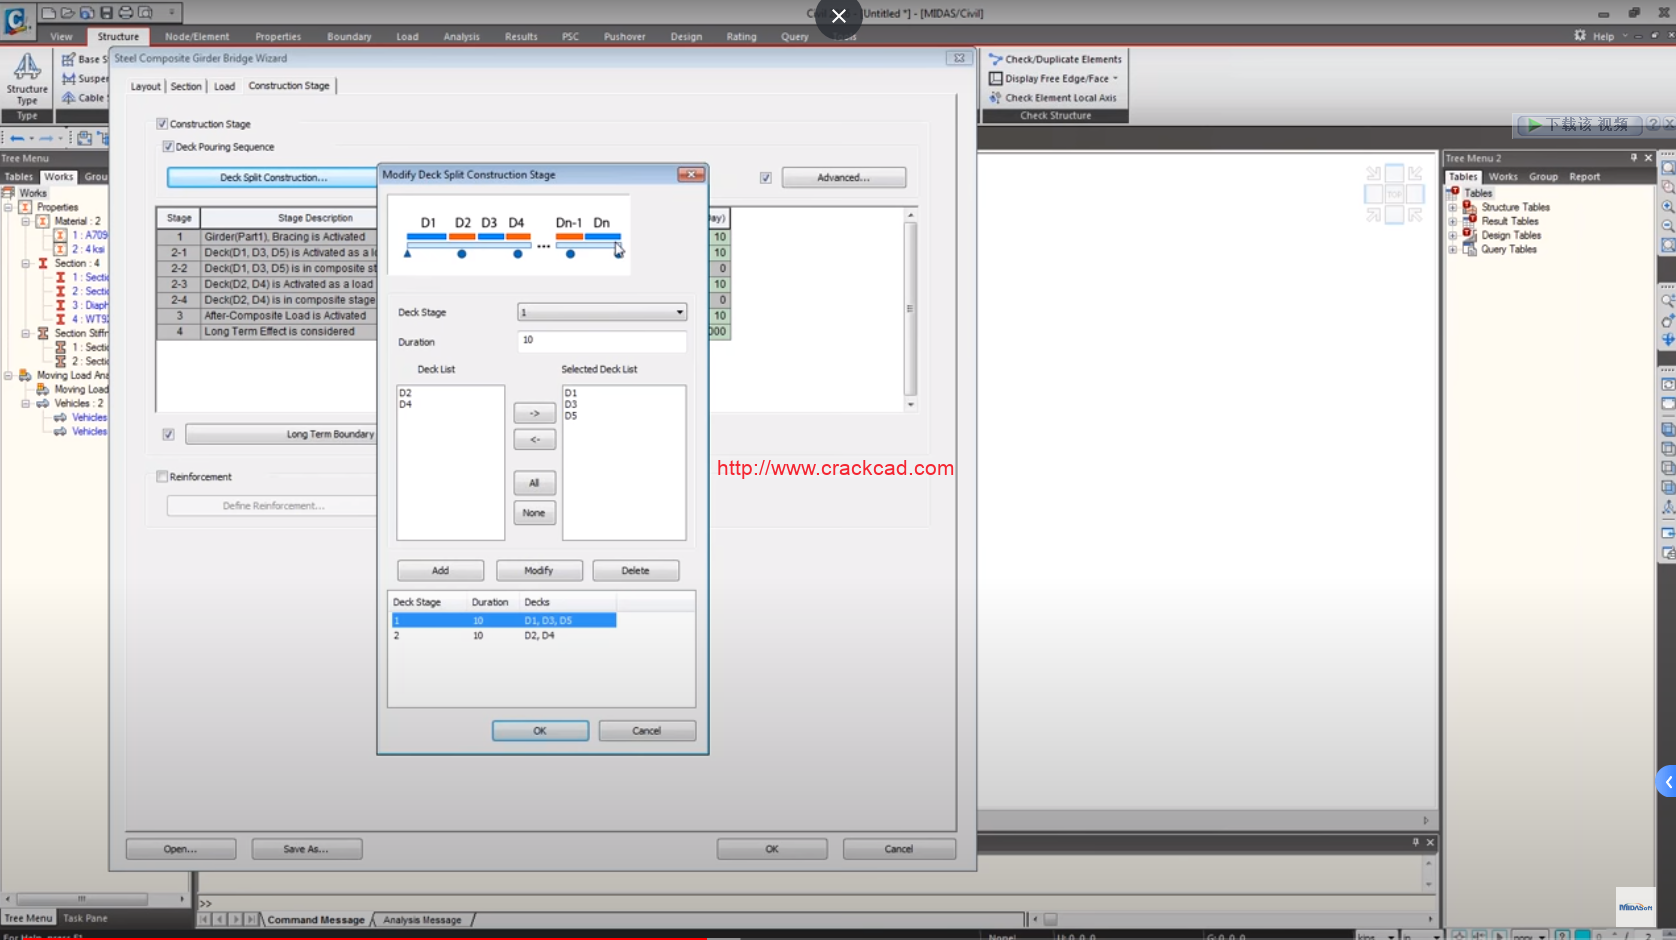1676x940 pixels.
Task: Click the Duration input field
Action: [x=601, y=341]
